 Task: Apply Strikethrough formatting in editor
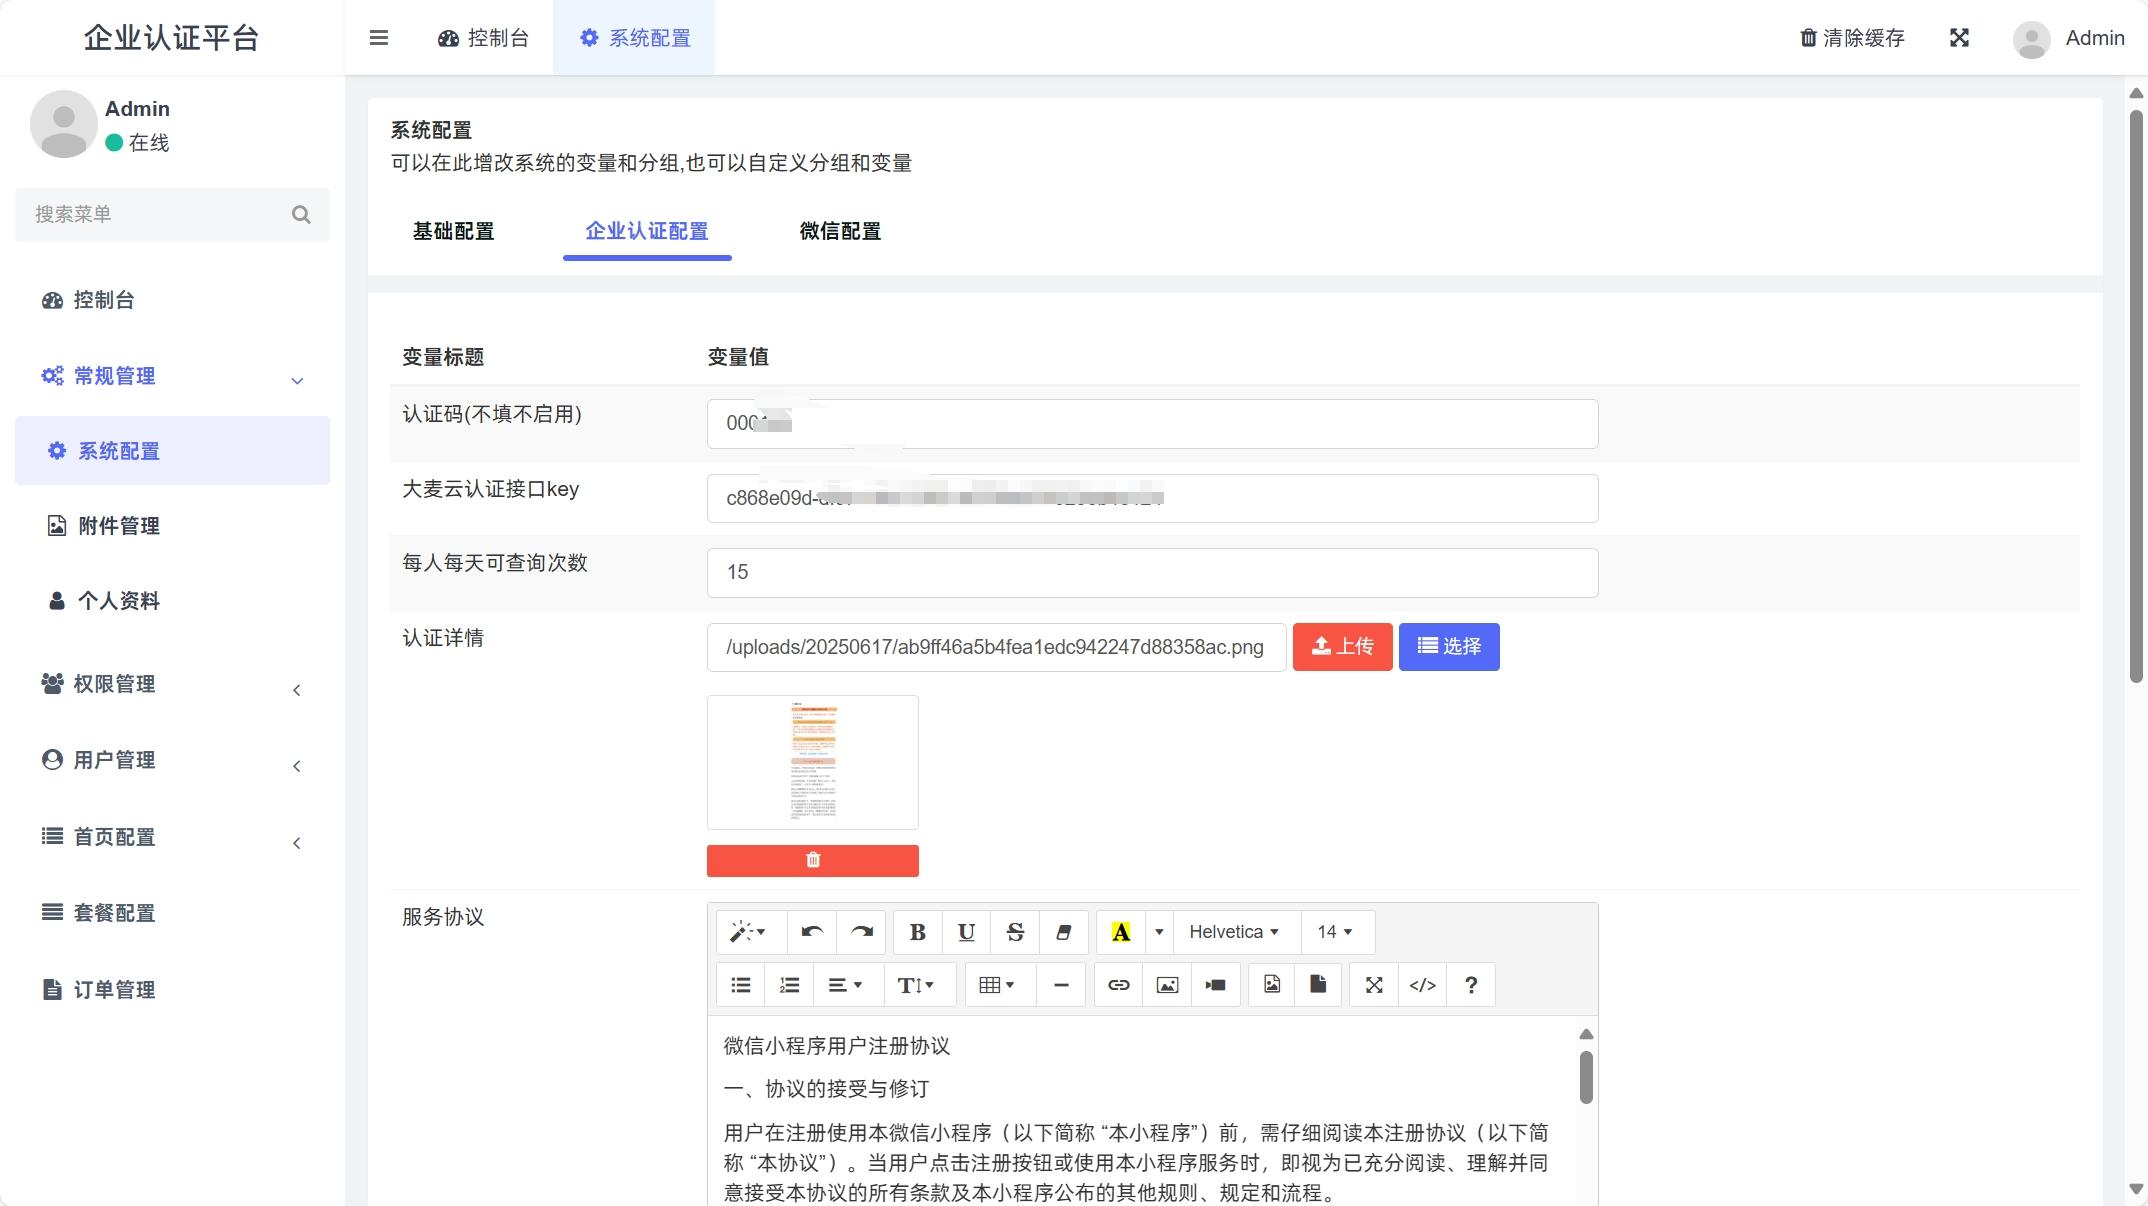tap(1015, 932)
